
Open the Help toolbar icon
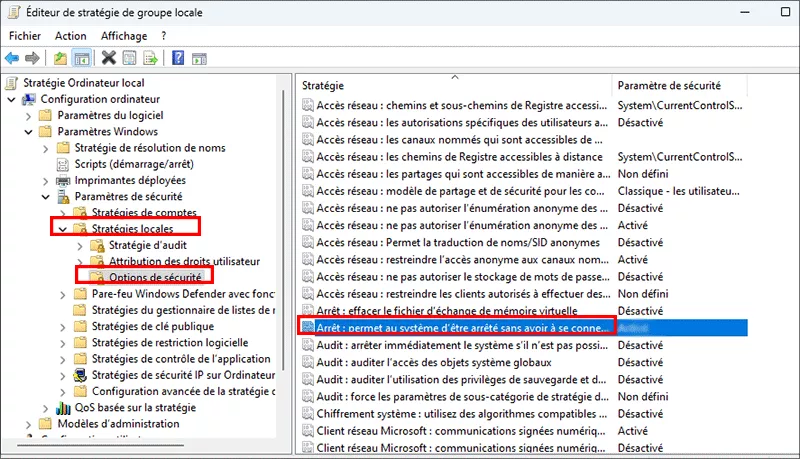(178, 58)
